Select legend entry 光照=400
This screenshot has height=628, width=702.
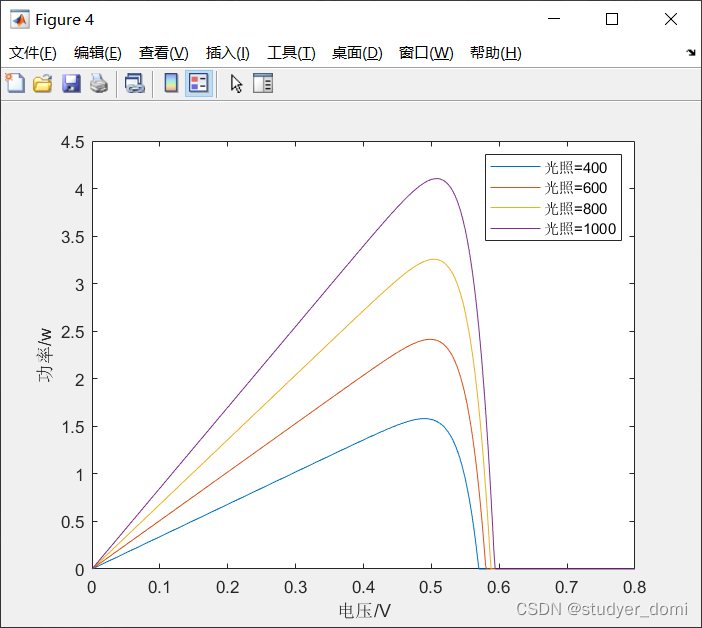[x=576, y=167]
